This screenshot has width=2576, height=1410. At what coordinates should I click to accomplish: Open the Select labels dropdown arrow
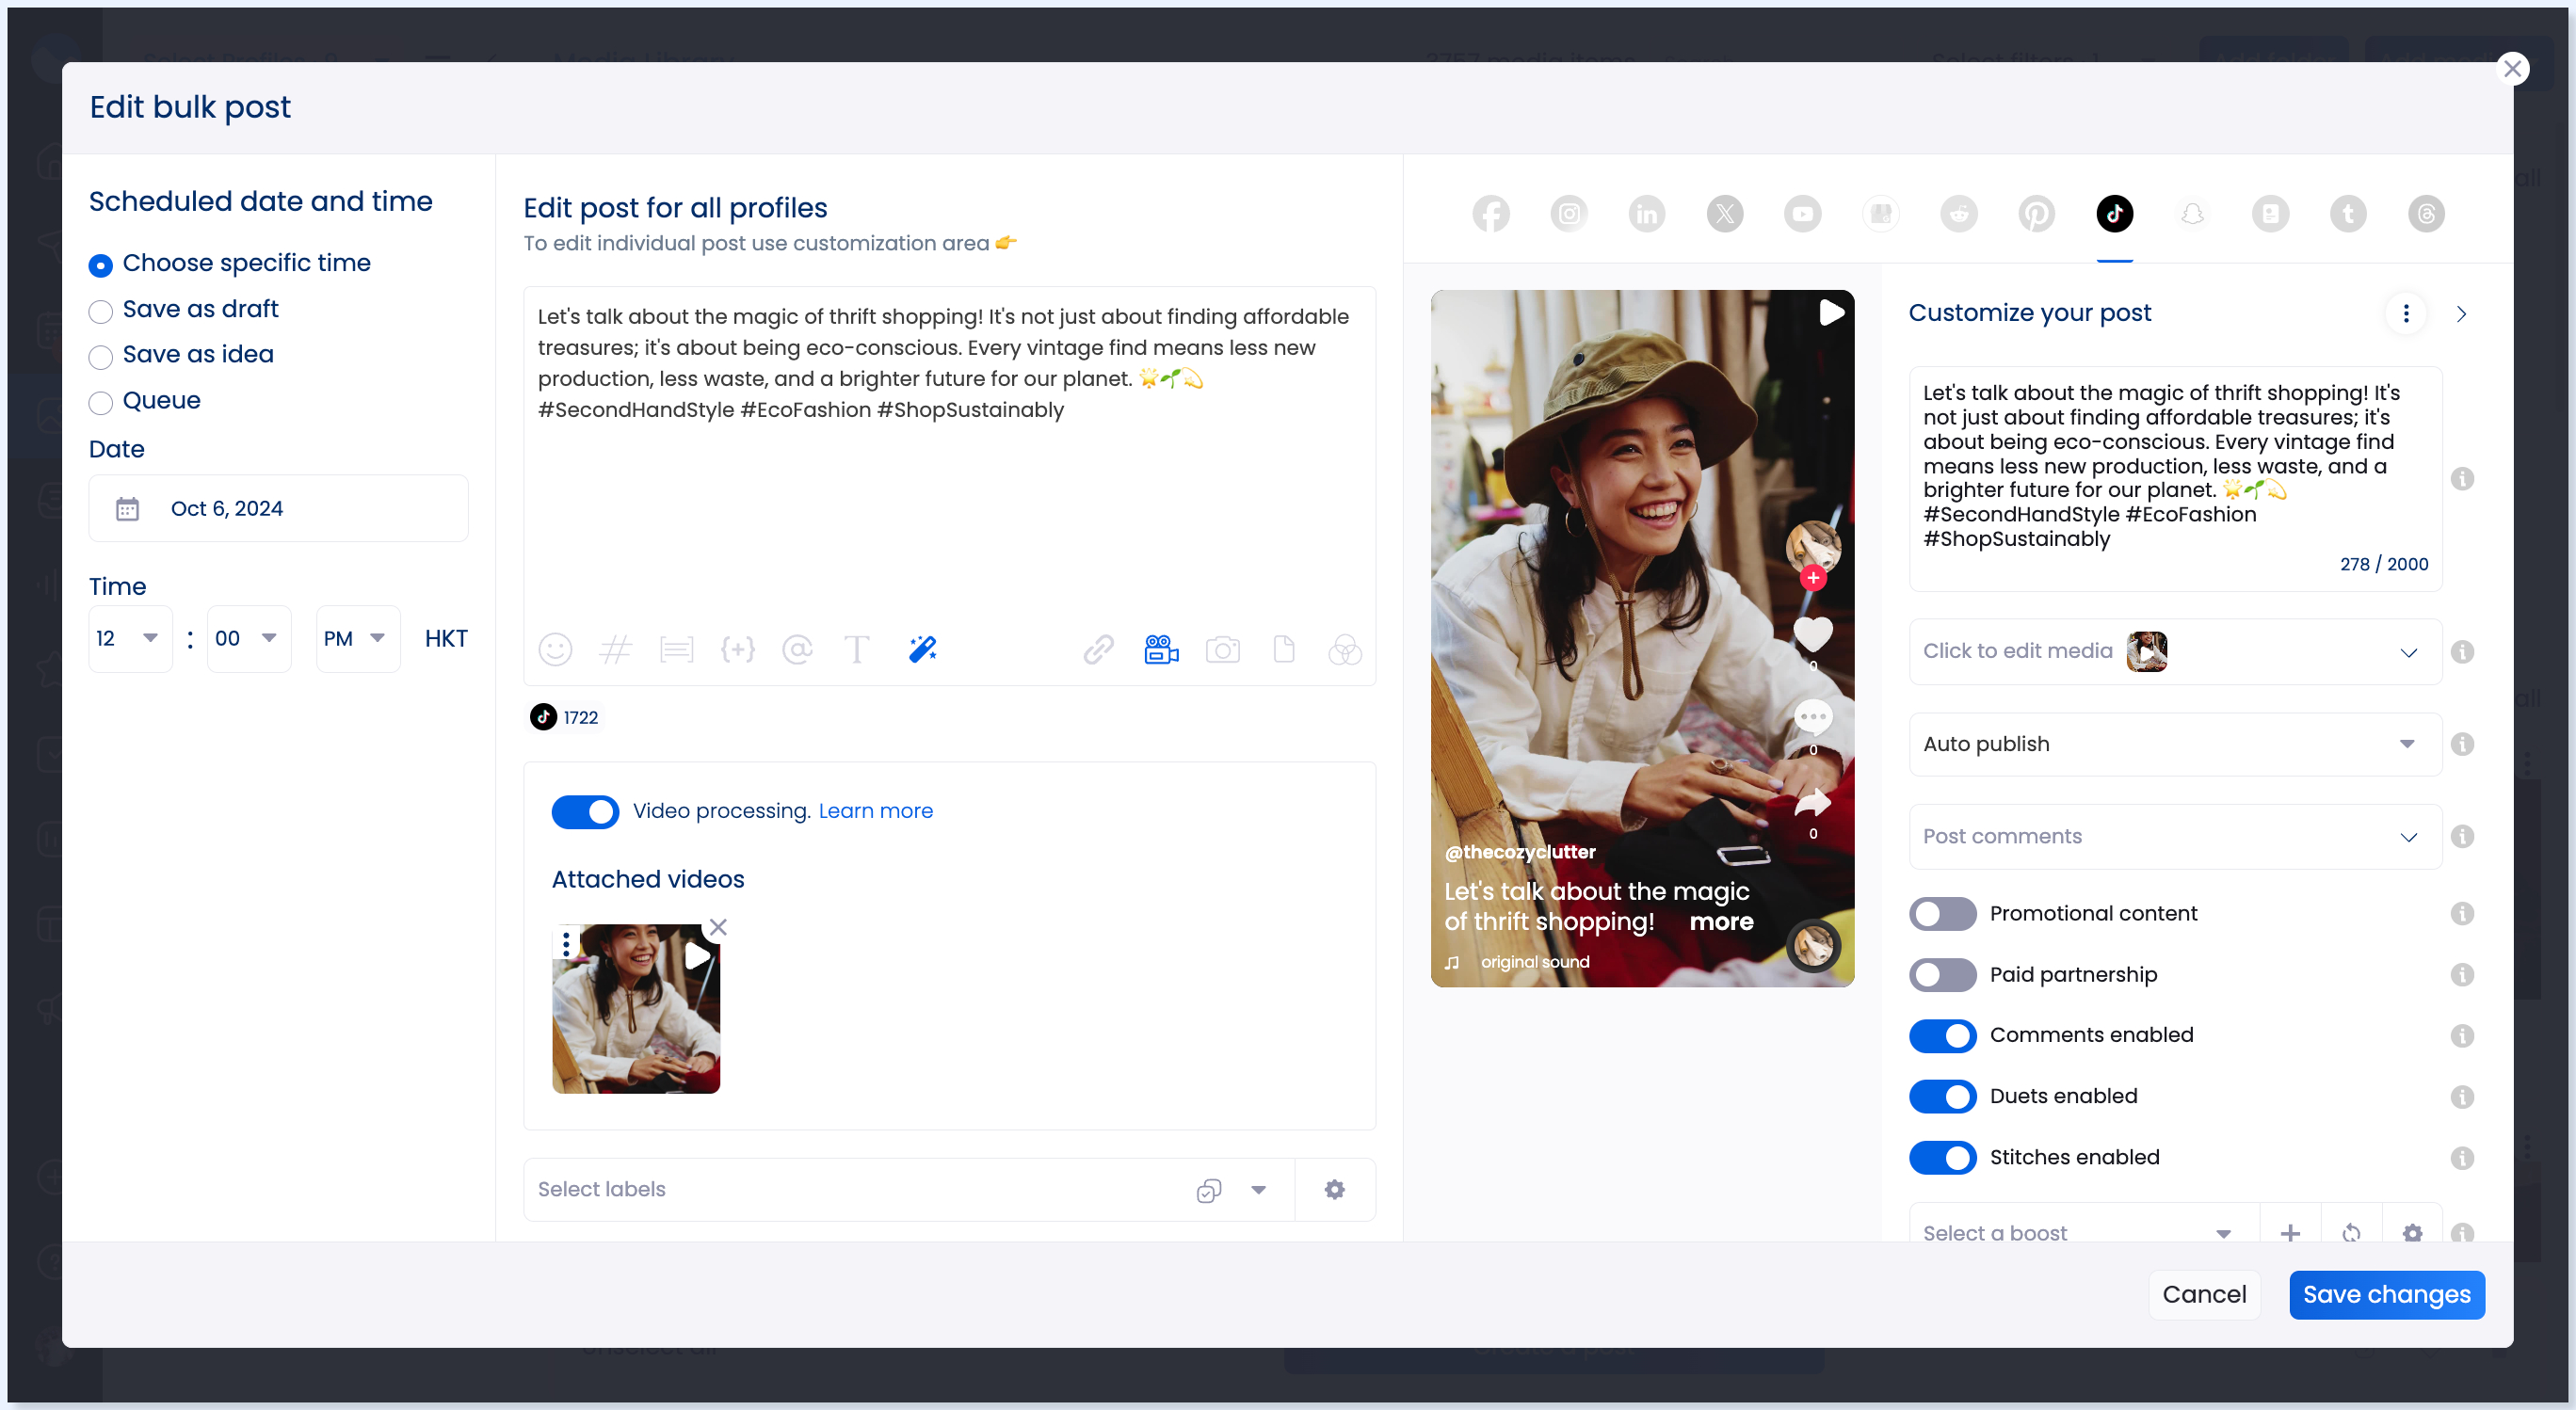click(x=1259, y=1190)
